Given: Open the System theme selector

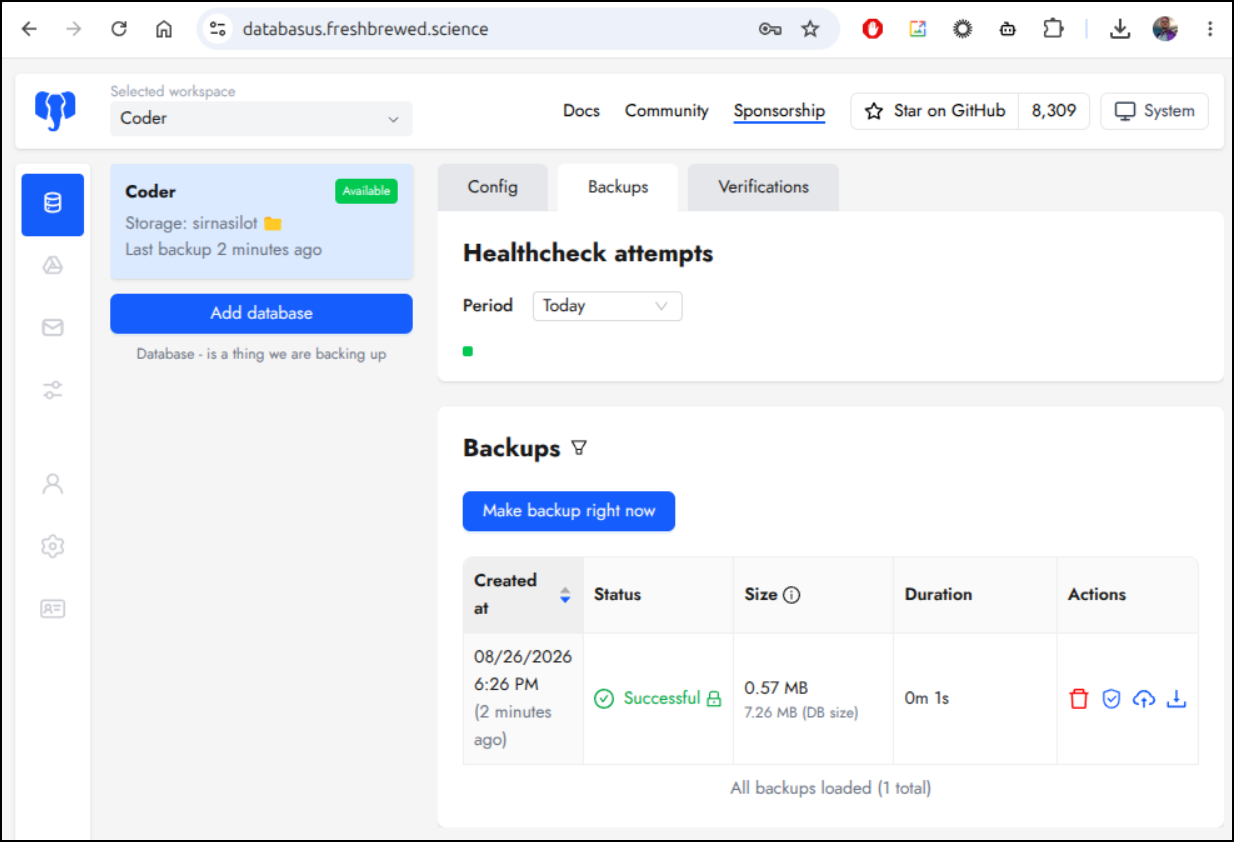Looking at the screenshot, I should click(1154, 111).
